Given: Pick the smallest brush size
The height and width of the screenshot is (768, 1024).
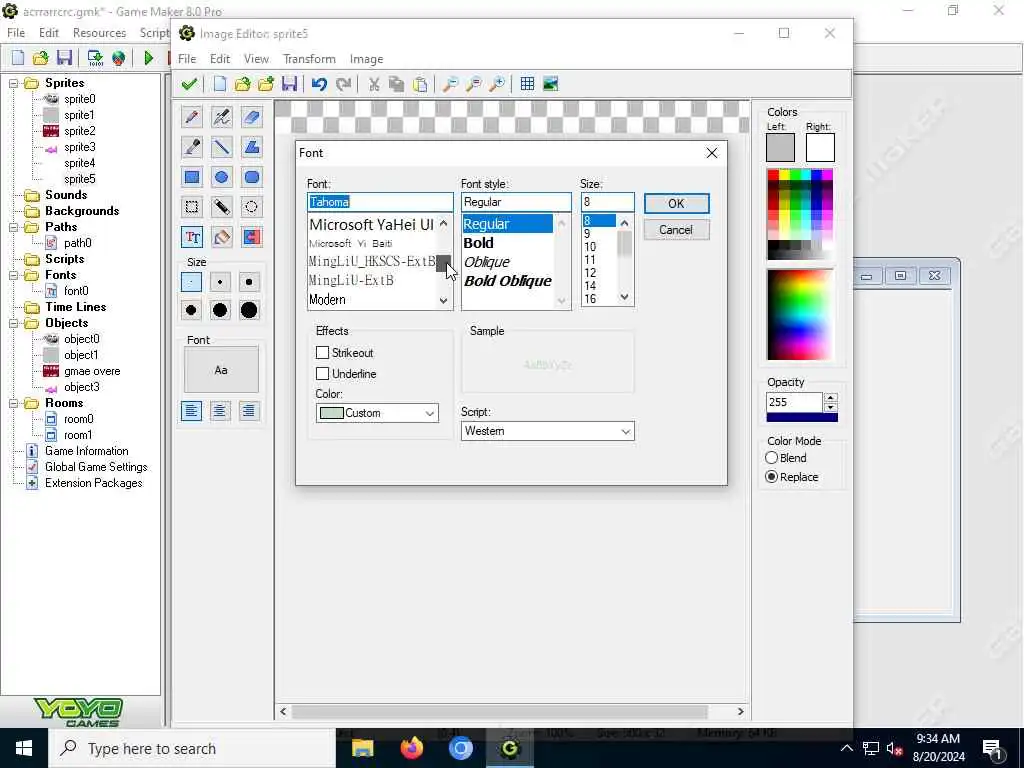Looking at the screenshot, I should tap(191, 282).
